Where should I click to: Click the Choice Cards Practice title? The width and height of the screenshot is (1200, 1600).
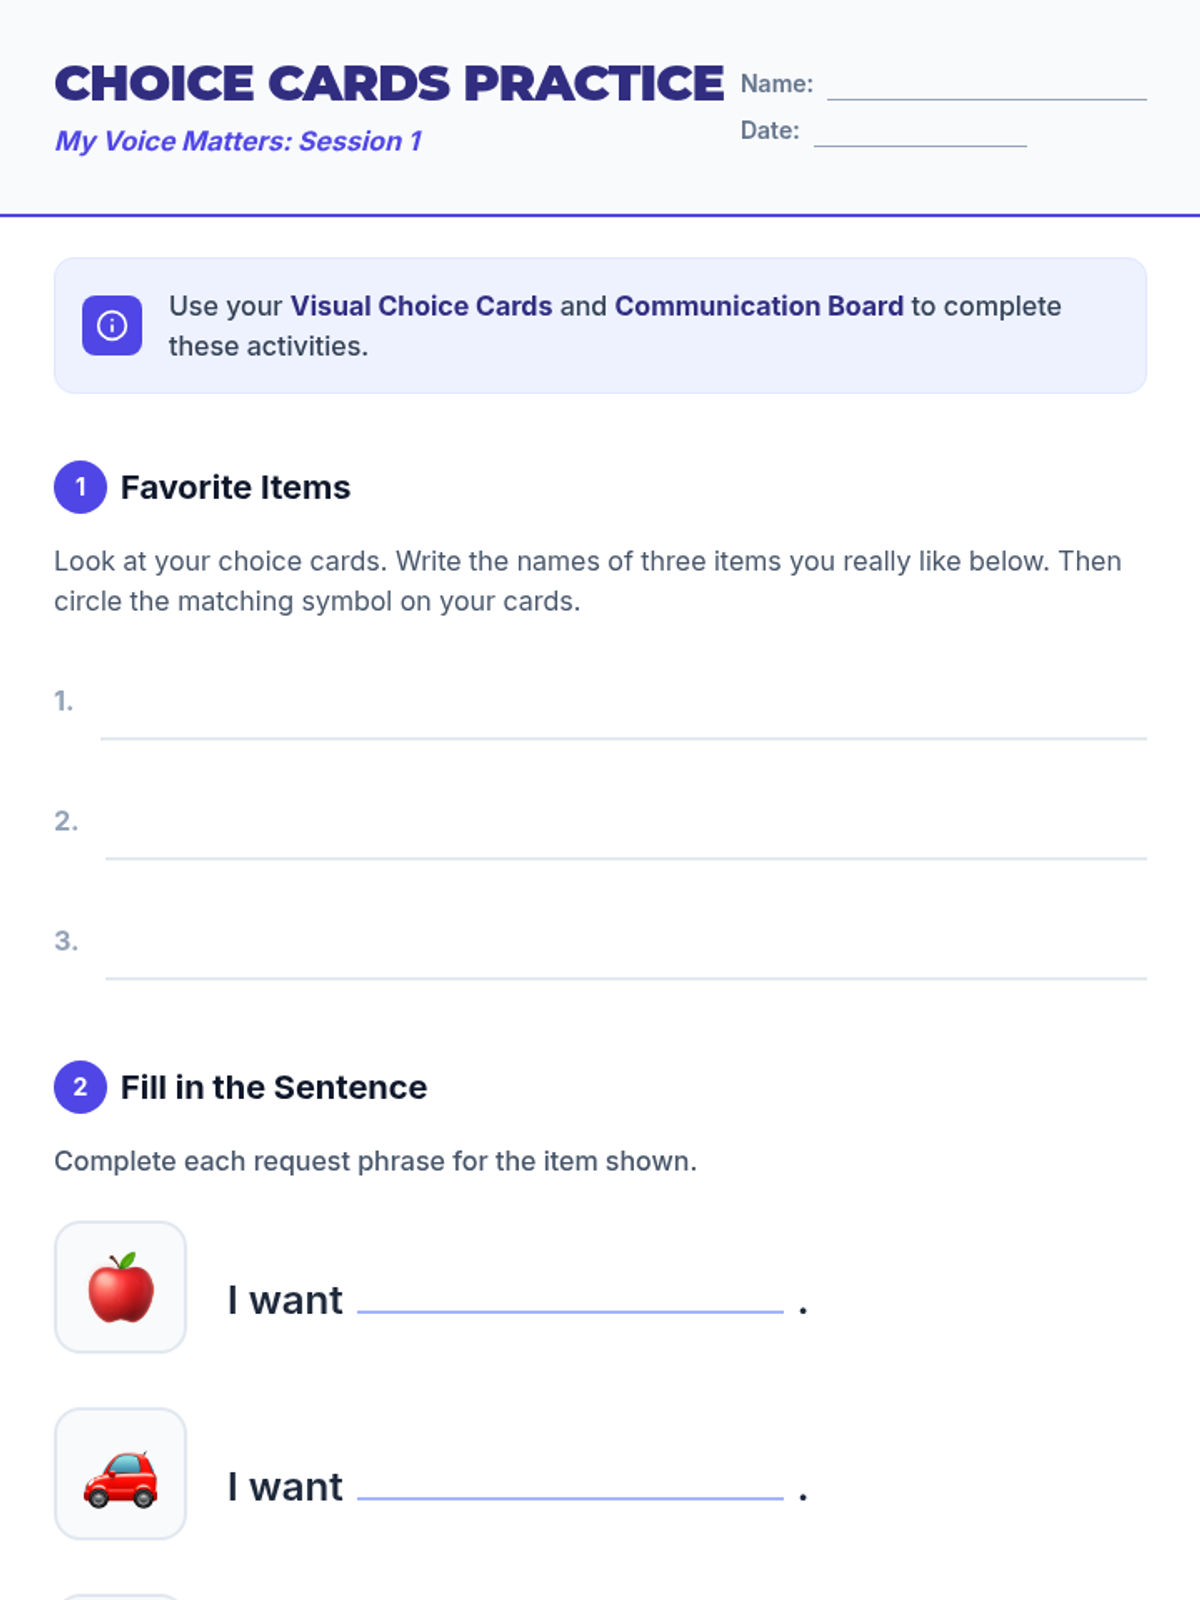pyautogui.click(x=389, y=84)
